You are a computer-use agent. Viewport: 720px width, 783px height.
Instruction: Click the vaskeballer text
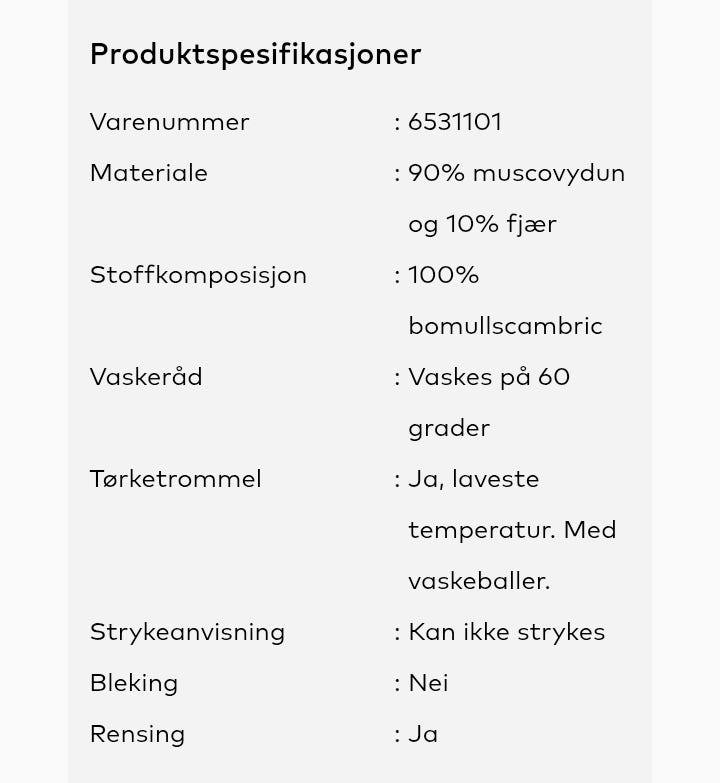(x=479, y=581)
